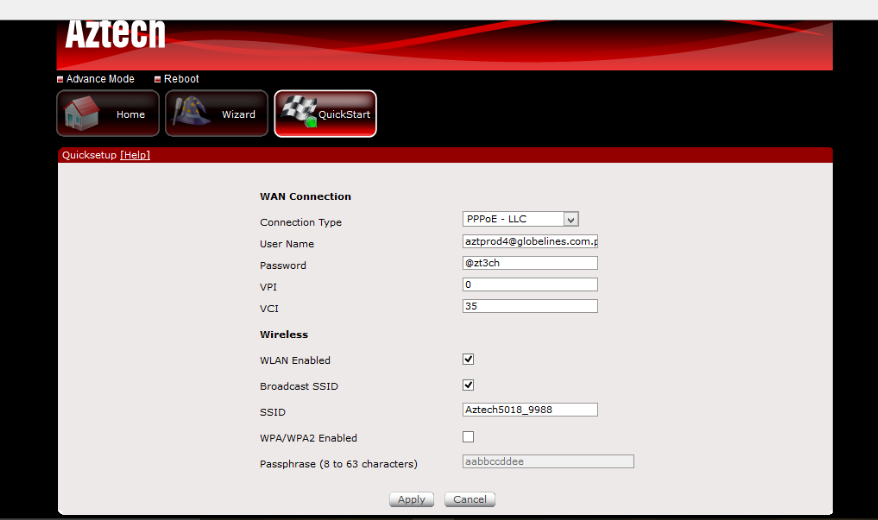
Task: Open the Wizard tab
Action: click(217, 114)
